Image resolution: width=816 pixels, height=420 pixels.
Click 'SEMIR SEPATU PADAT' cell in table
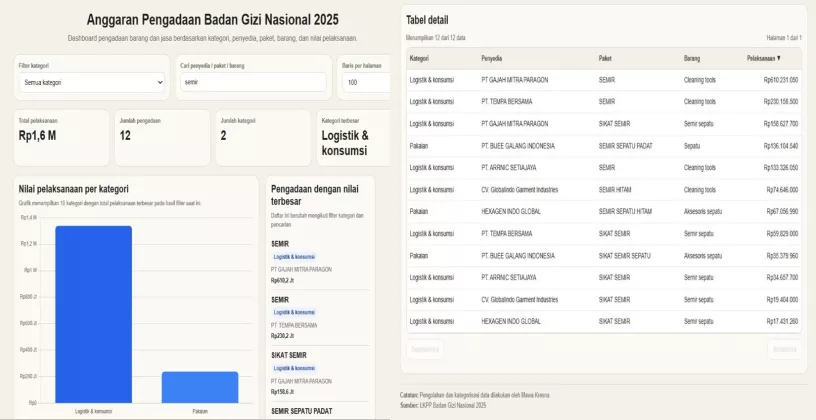pyautogui.click(x=625, y=146)
